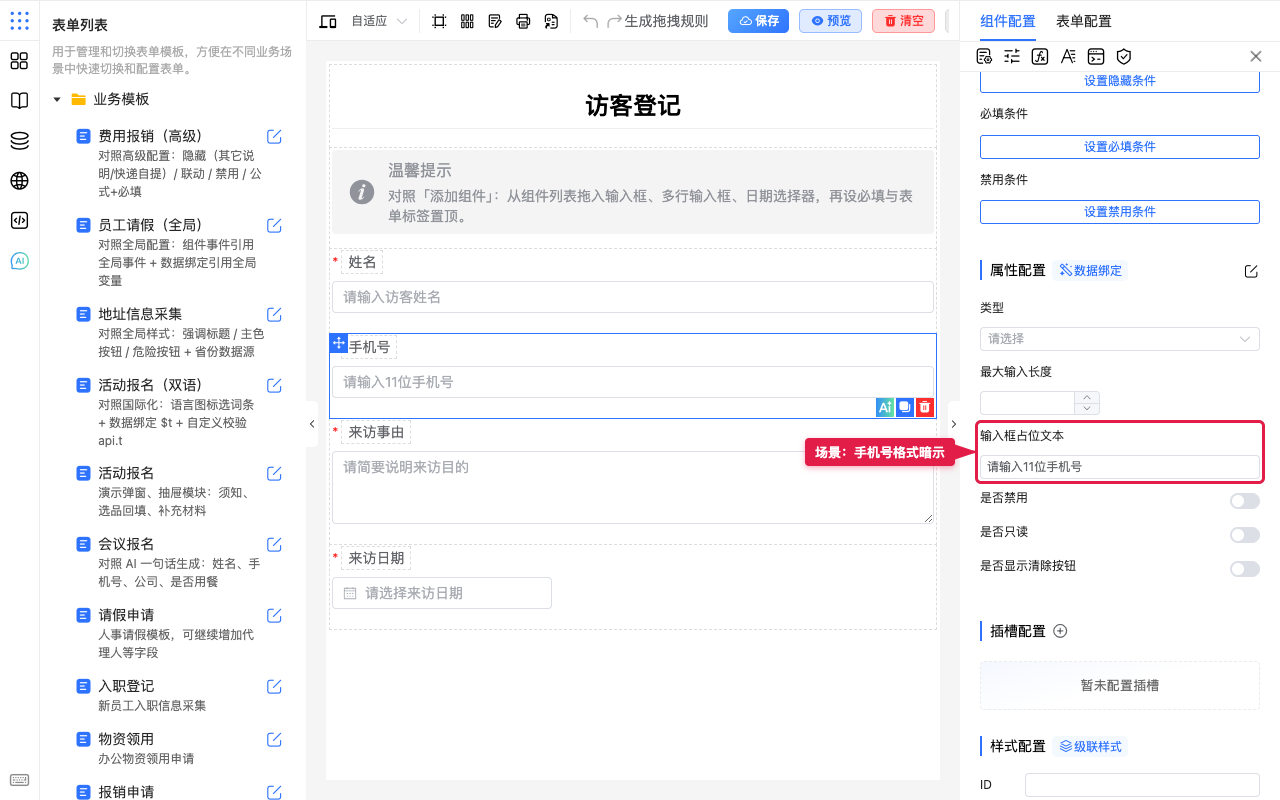1280x800 pixels.
Task: Click the 预览 button
Action: point(830,21)
